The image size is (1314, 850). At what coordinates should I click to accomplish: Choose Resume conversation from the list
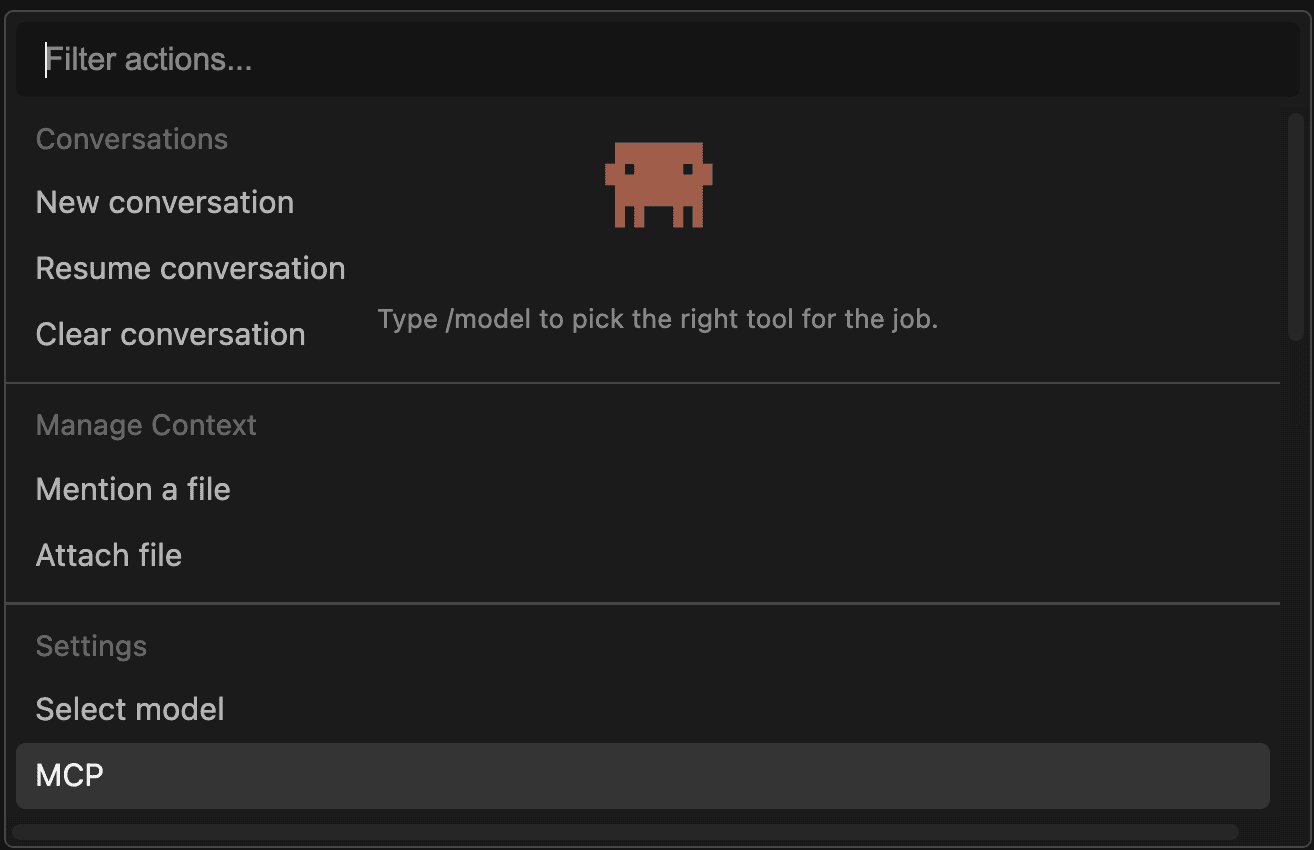tap(190, 268)
